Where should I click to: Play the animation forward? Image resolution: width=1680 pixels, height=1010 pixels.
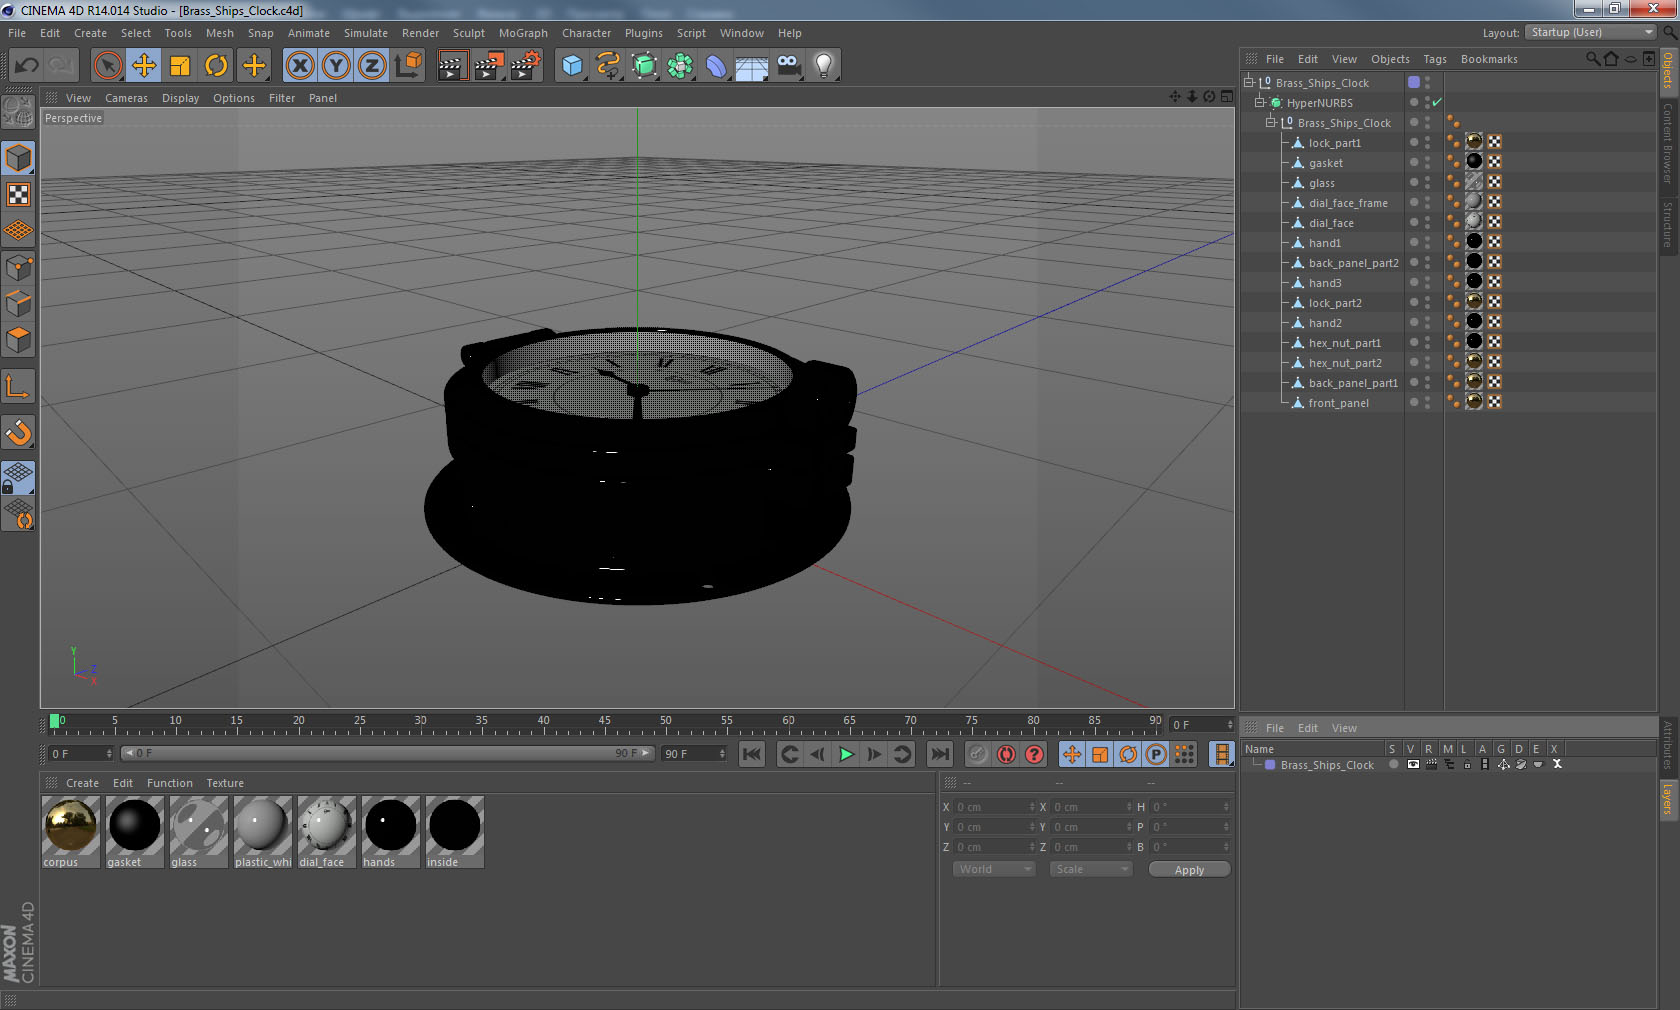(846, 754)
